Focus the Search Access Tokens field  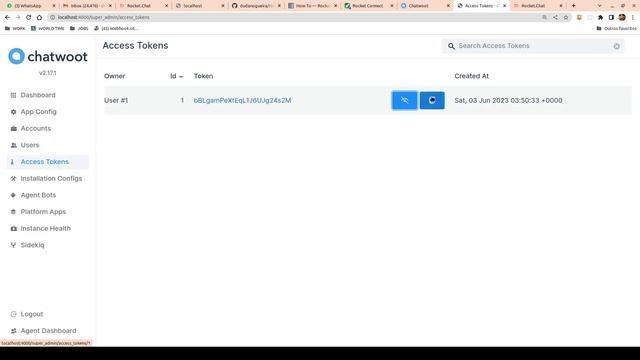pyautogui.click(x=533, y=46)
